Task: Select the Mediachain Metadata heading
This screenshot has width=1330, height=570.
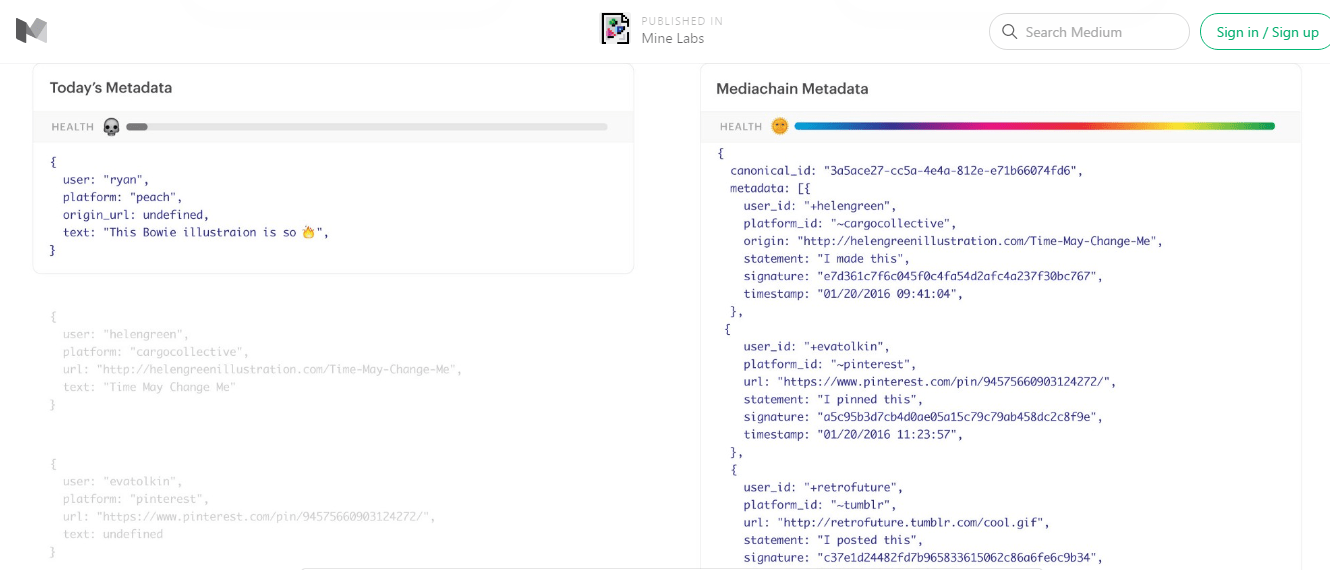Action: tap(792, 89)
